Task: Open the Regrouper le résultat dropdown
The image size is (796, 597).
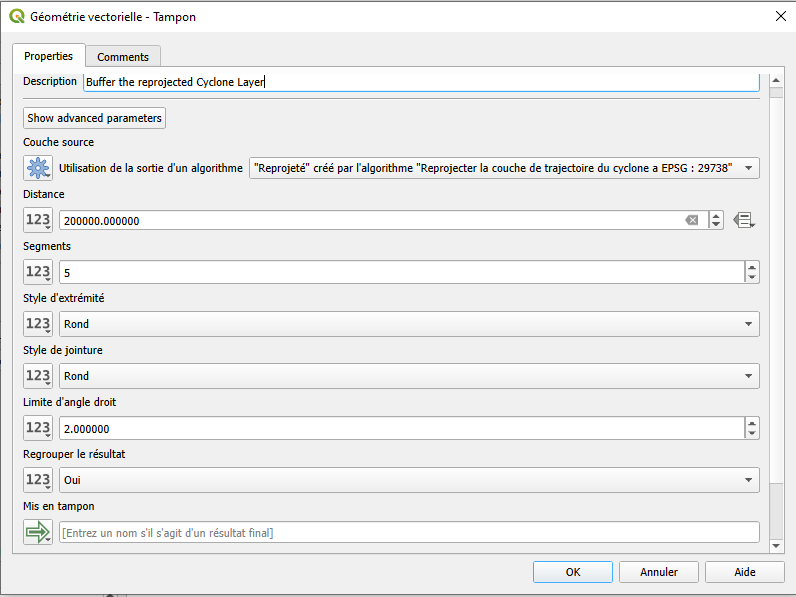Action: click(x=409, y=480)
